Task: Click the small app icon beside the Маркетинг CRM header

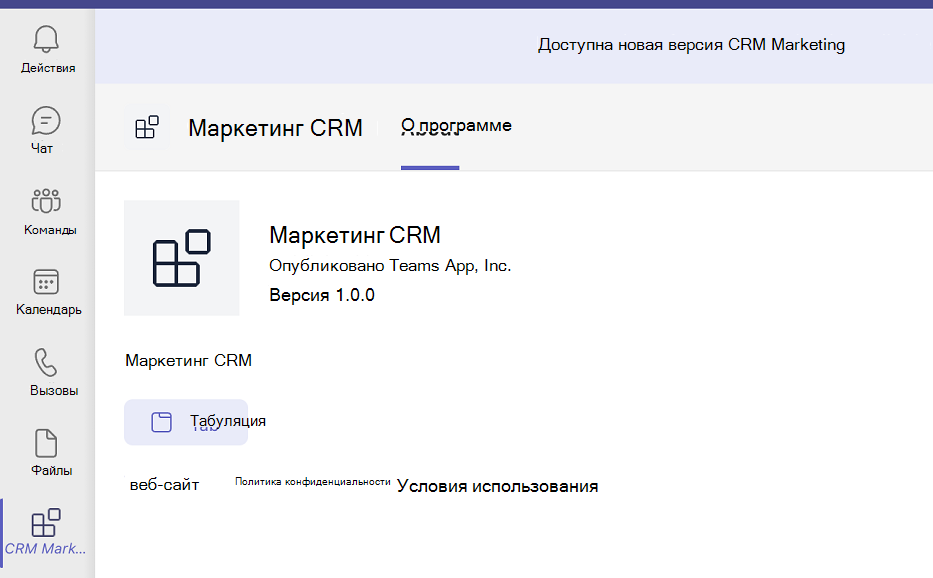Action: click(x=147, y=127)
